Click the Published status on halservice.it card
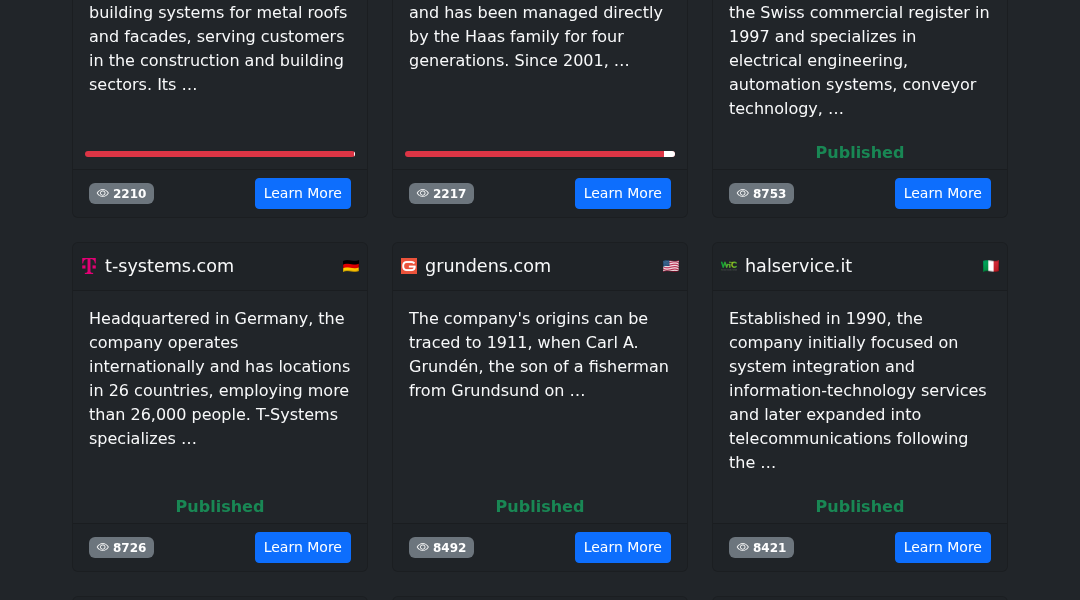 pyautogui.click(x=860, y=506)
